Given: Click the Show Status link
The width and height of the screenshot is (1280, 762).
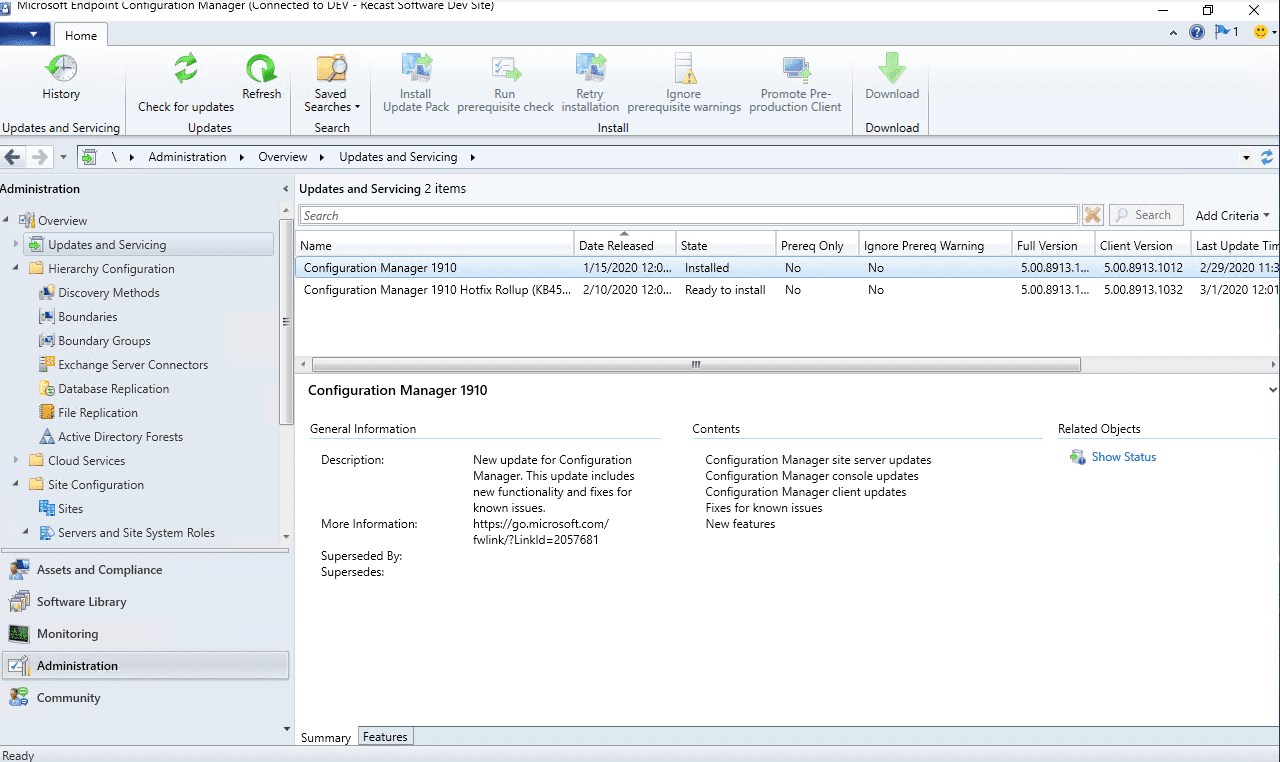Looking at the screenshot, I should [x=1123, y=457].
